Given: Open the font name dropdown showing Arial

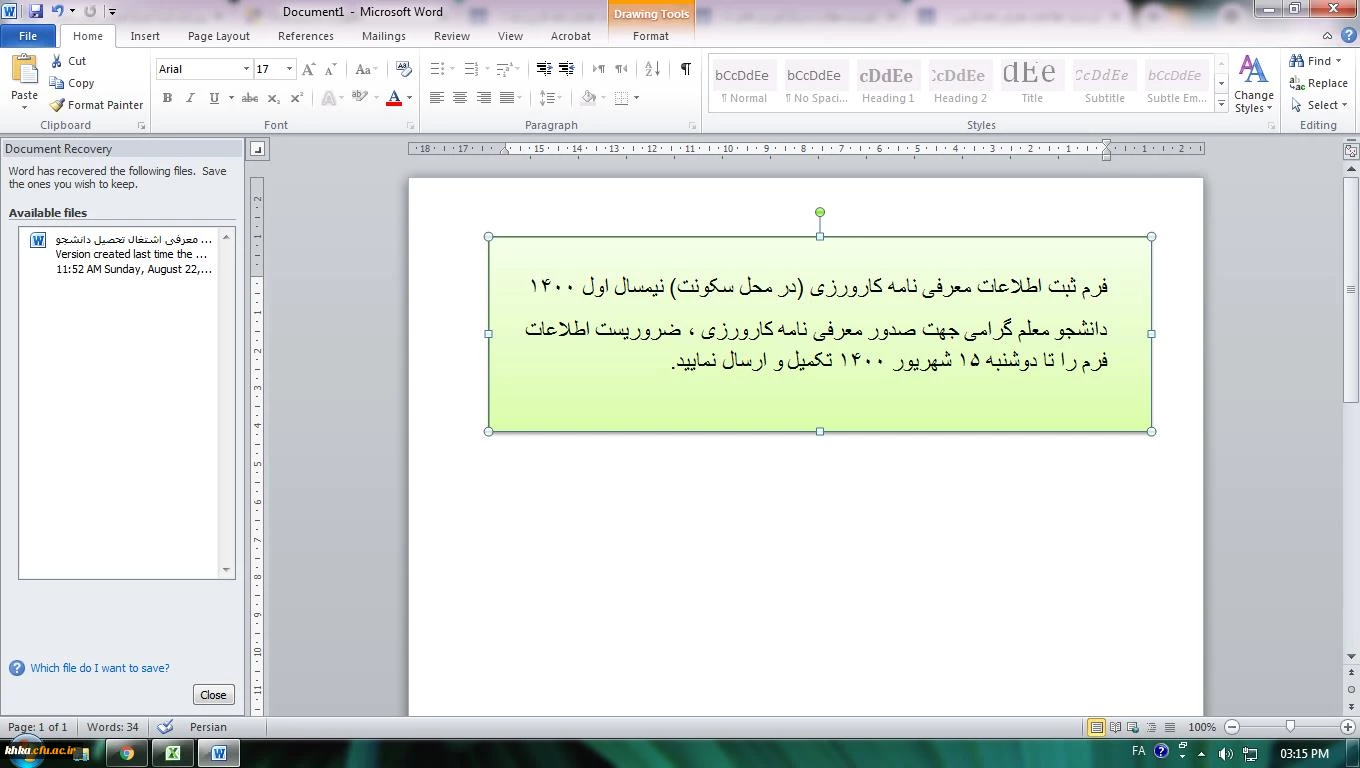Looking at the screenshot, I should point(246,69).
